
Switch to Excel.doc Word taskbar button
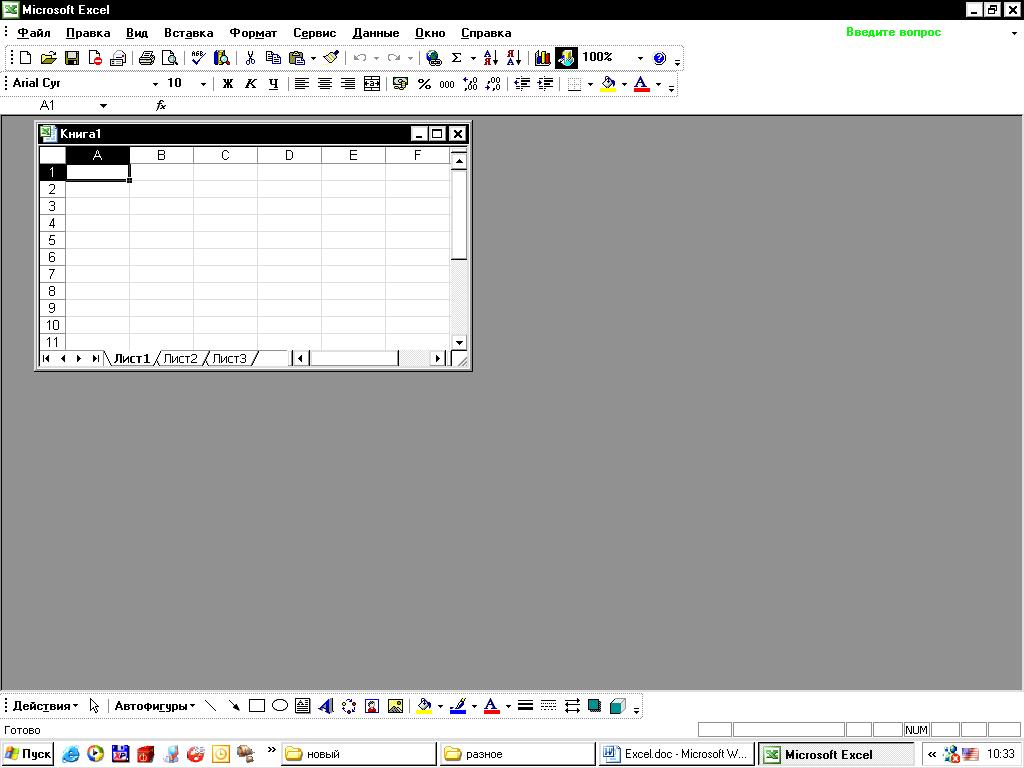(x=677, y=754)
